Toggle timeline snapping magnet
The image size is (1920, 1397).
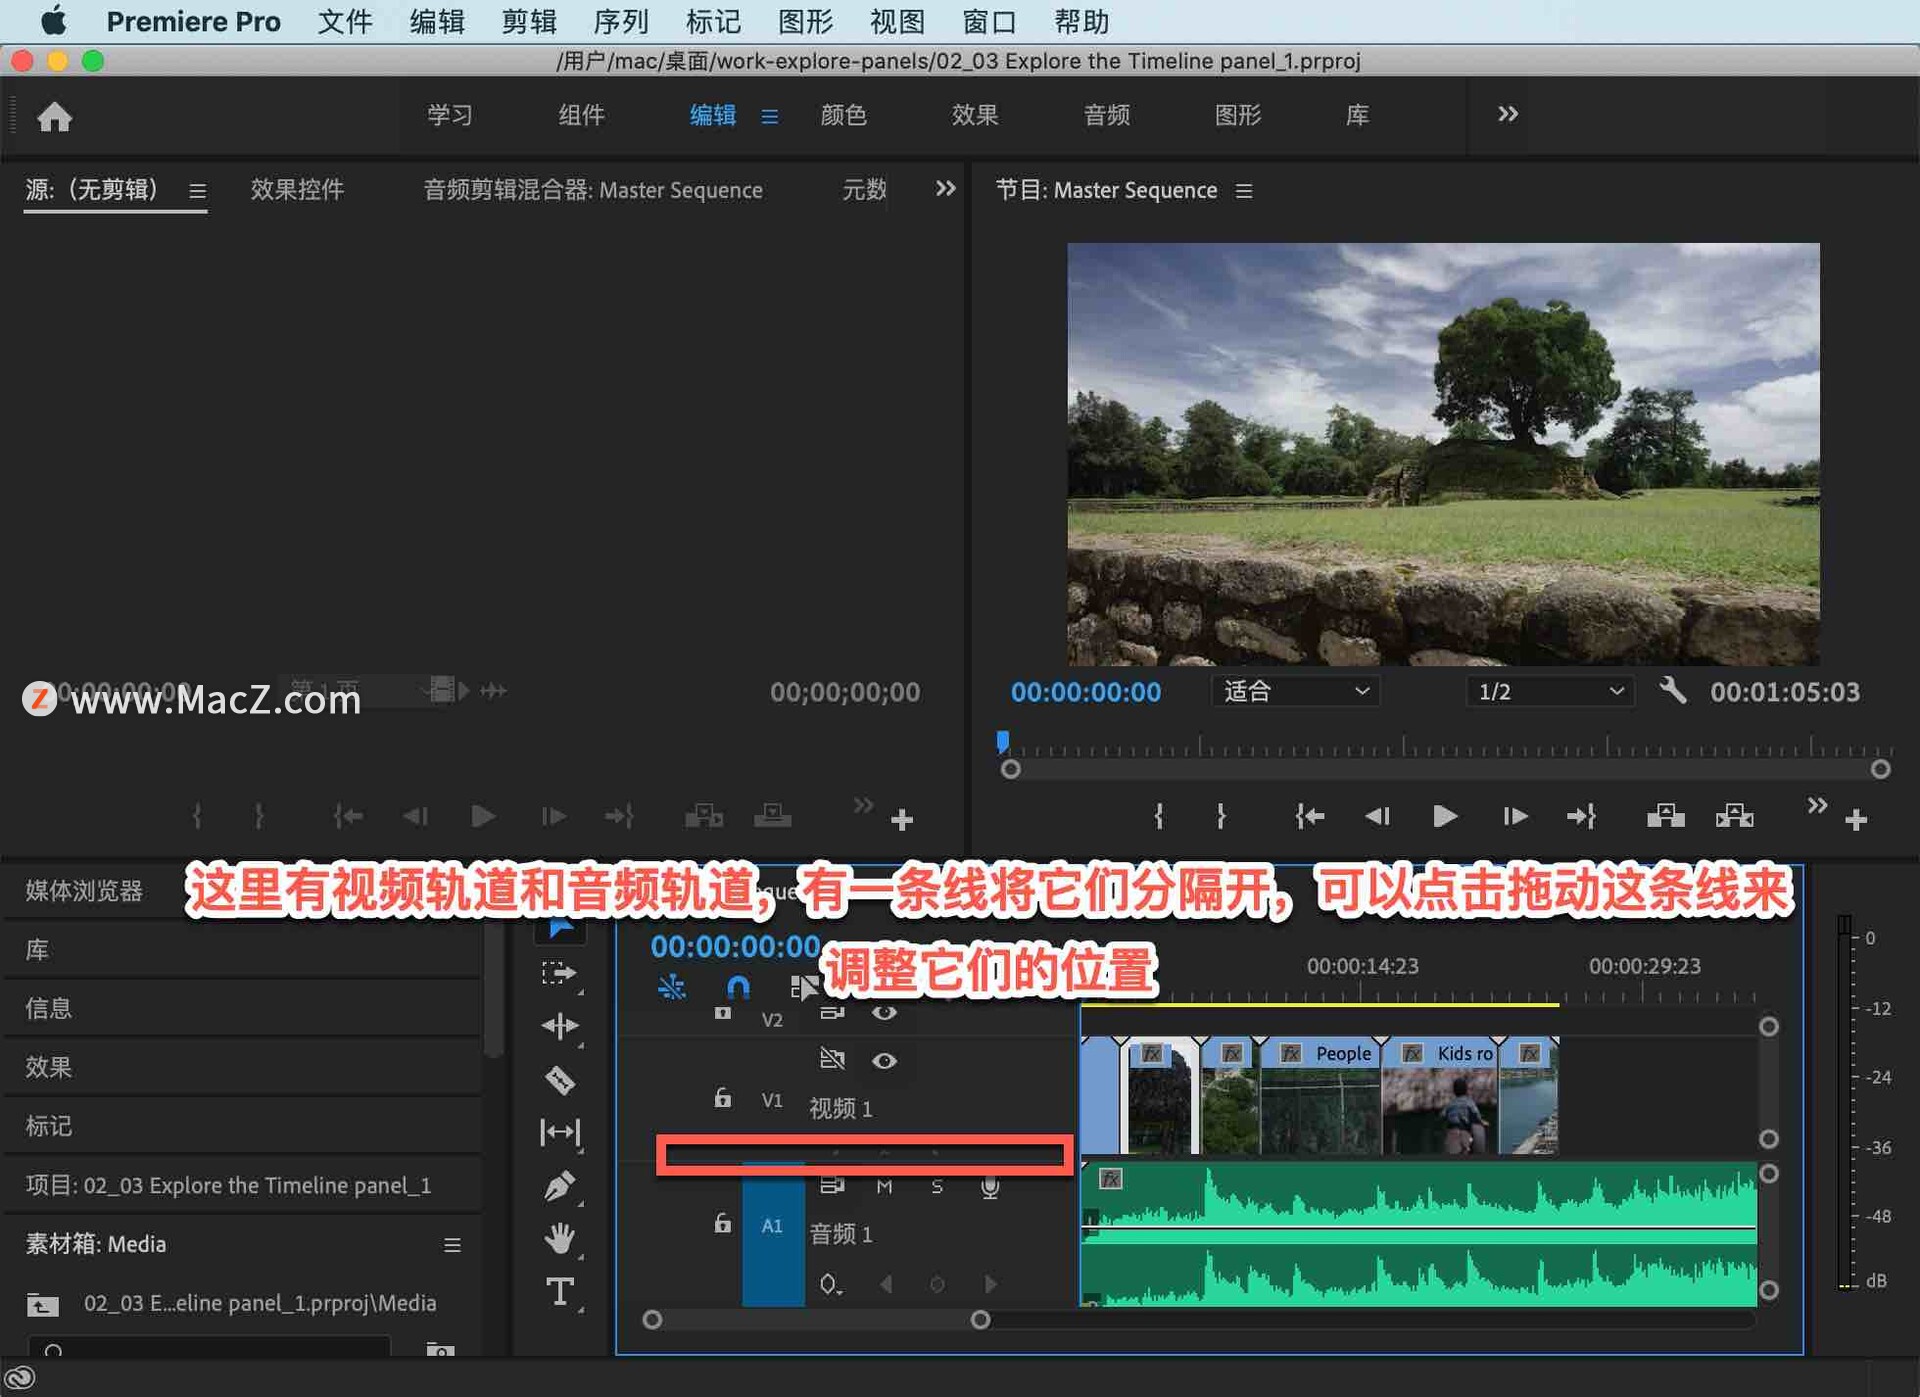click(738, 988)
